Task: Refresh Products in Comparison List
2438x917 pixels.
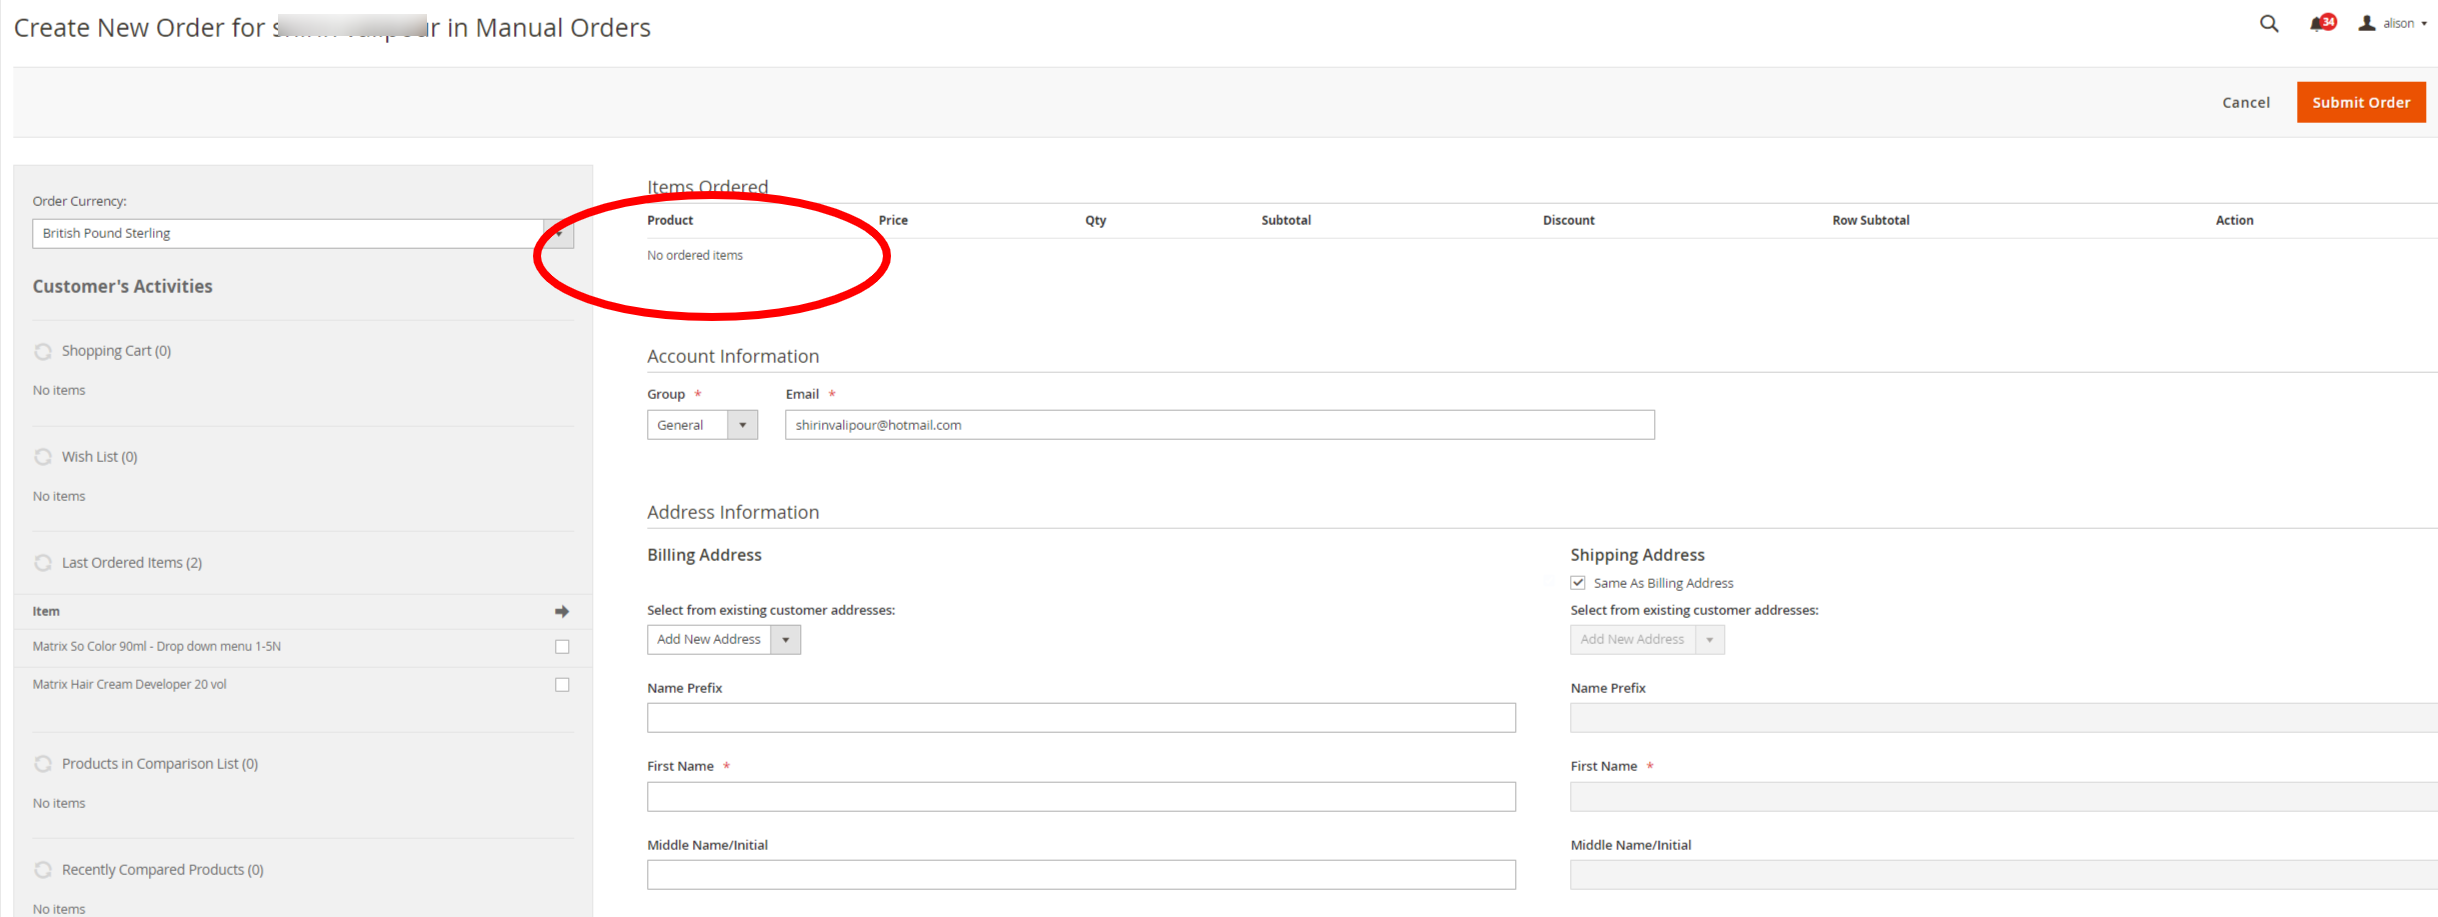Action: point(43,763)
